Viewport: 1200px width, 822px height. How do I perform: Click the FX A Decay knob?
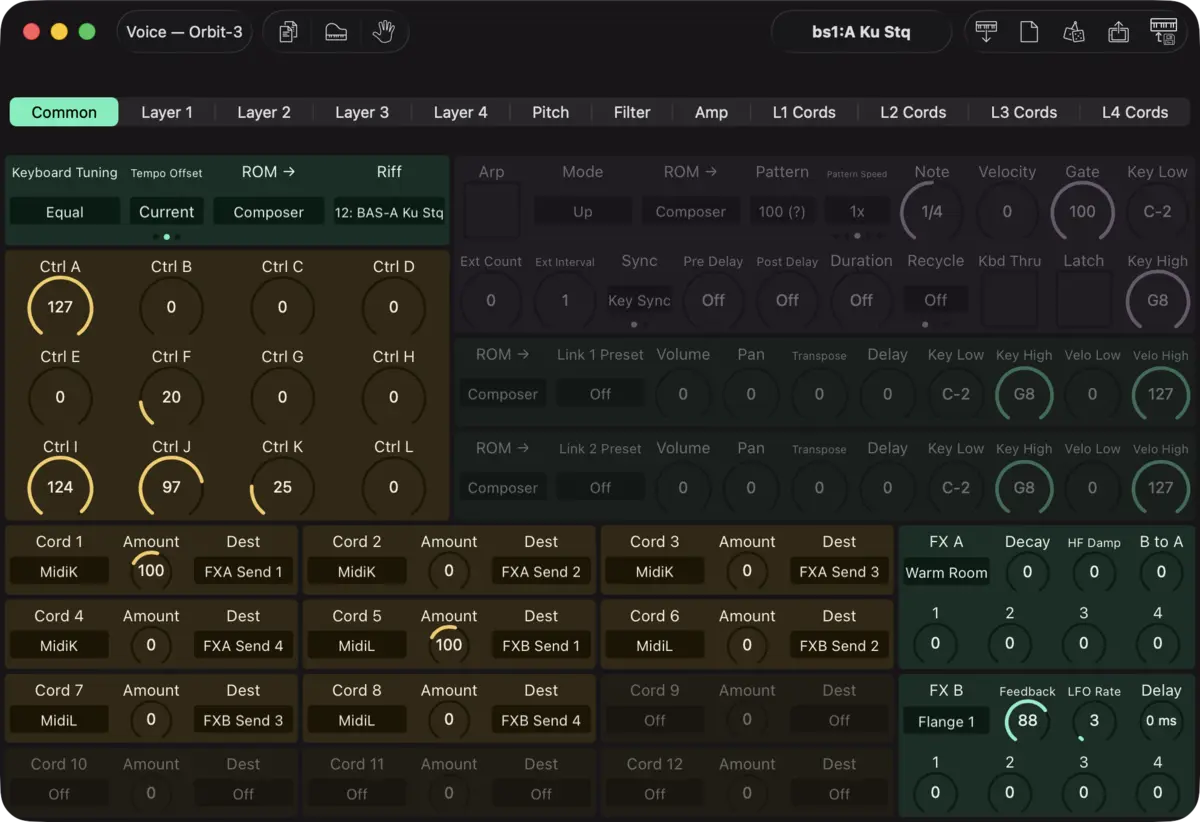[1027, 572]
